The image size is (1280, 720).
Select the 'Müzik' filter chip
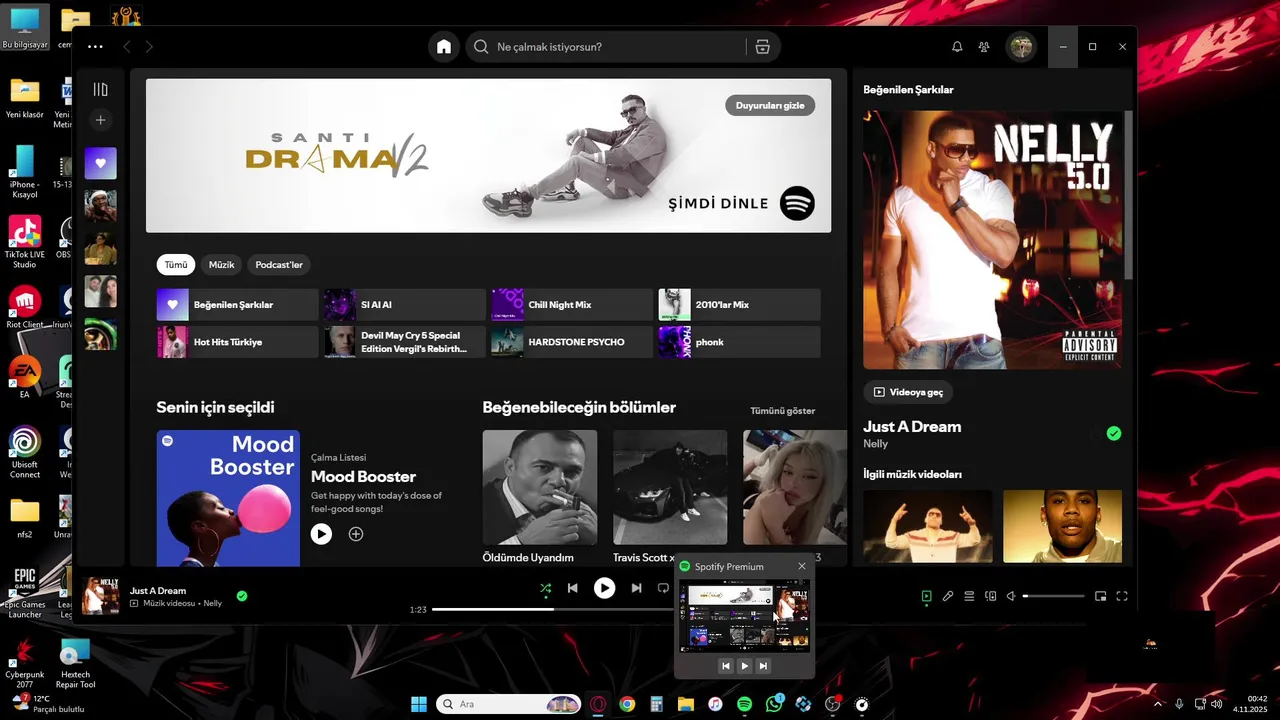(221, 265)
